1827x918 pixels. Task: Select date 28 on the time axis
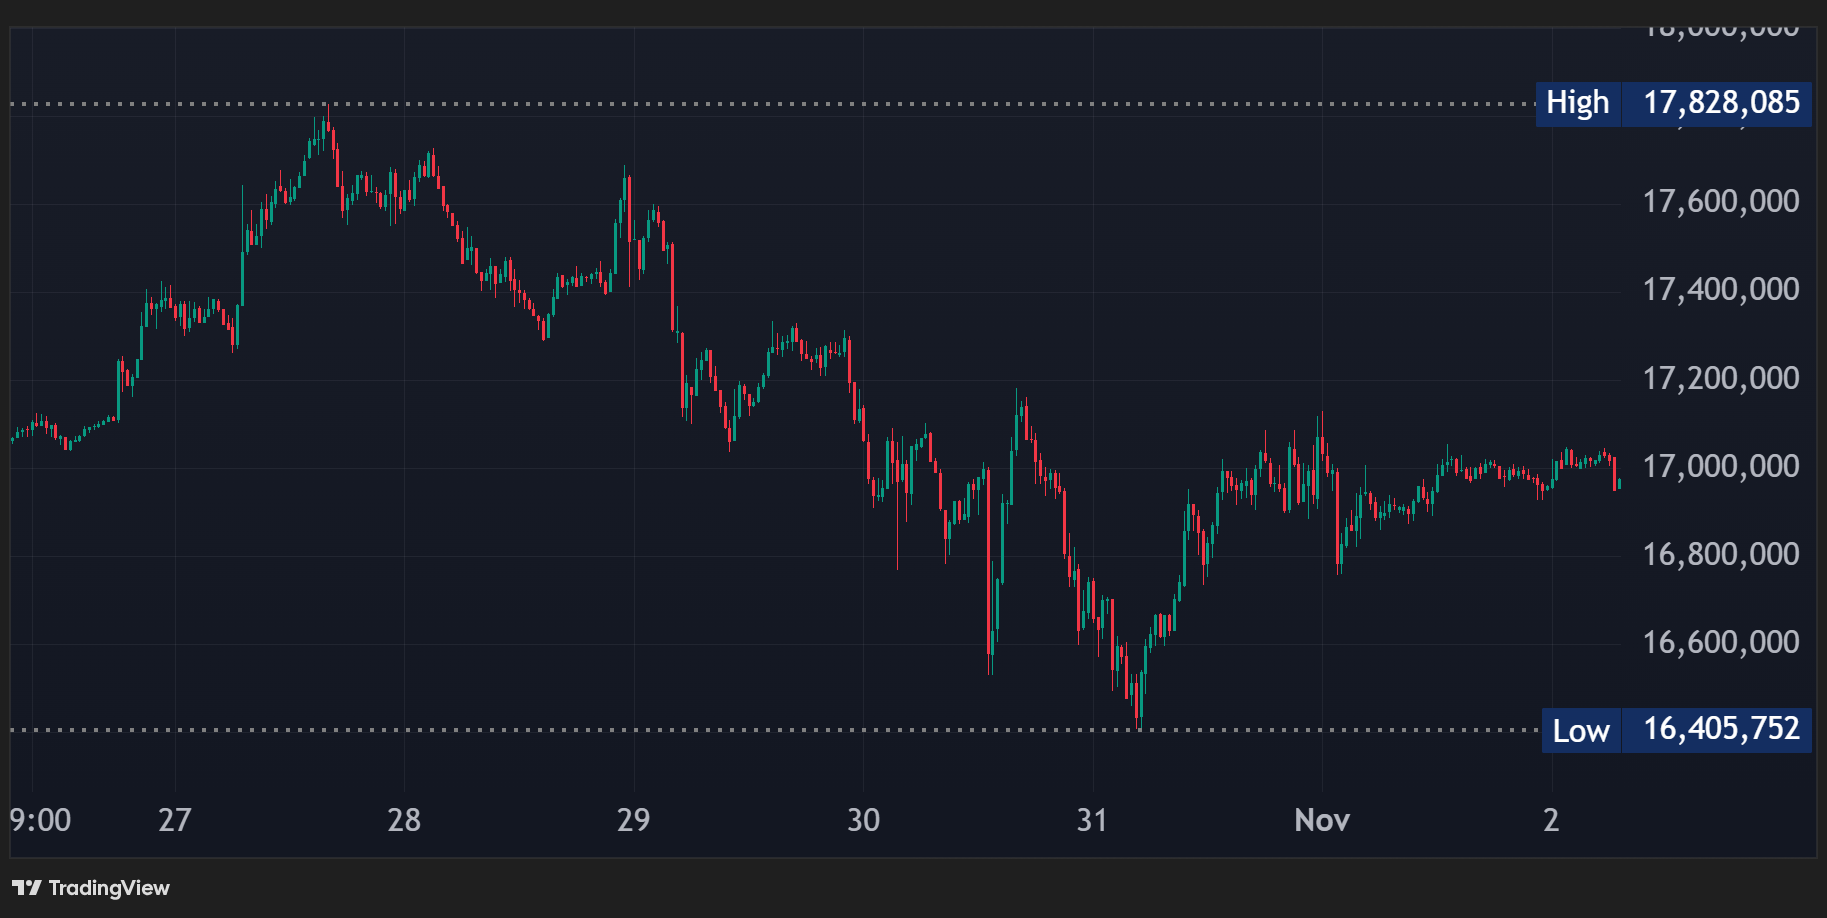pyautogui.click(x=404, y=820)
